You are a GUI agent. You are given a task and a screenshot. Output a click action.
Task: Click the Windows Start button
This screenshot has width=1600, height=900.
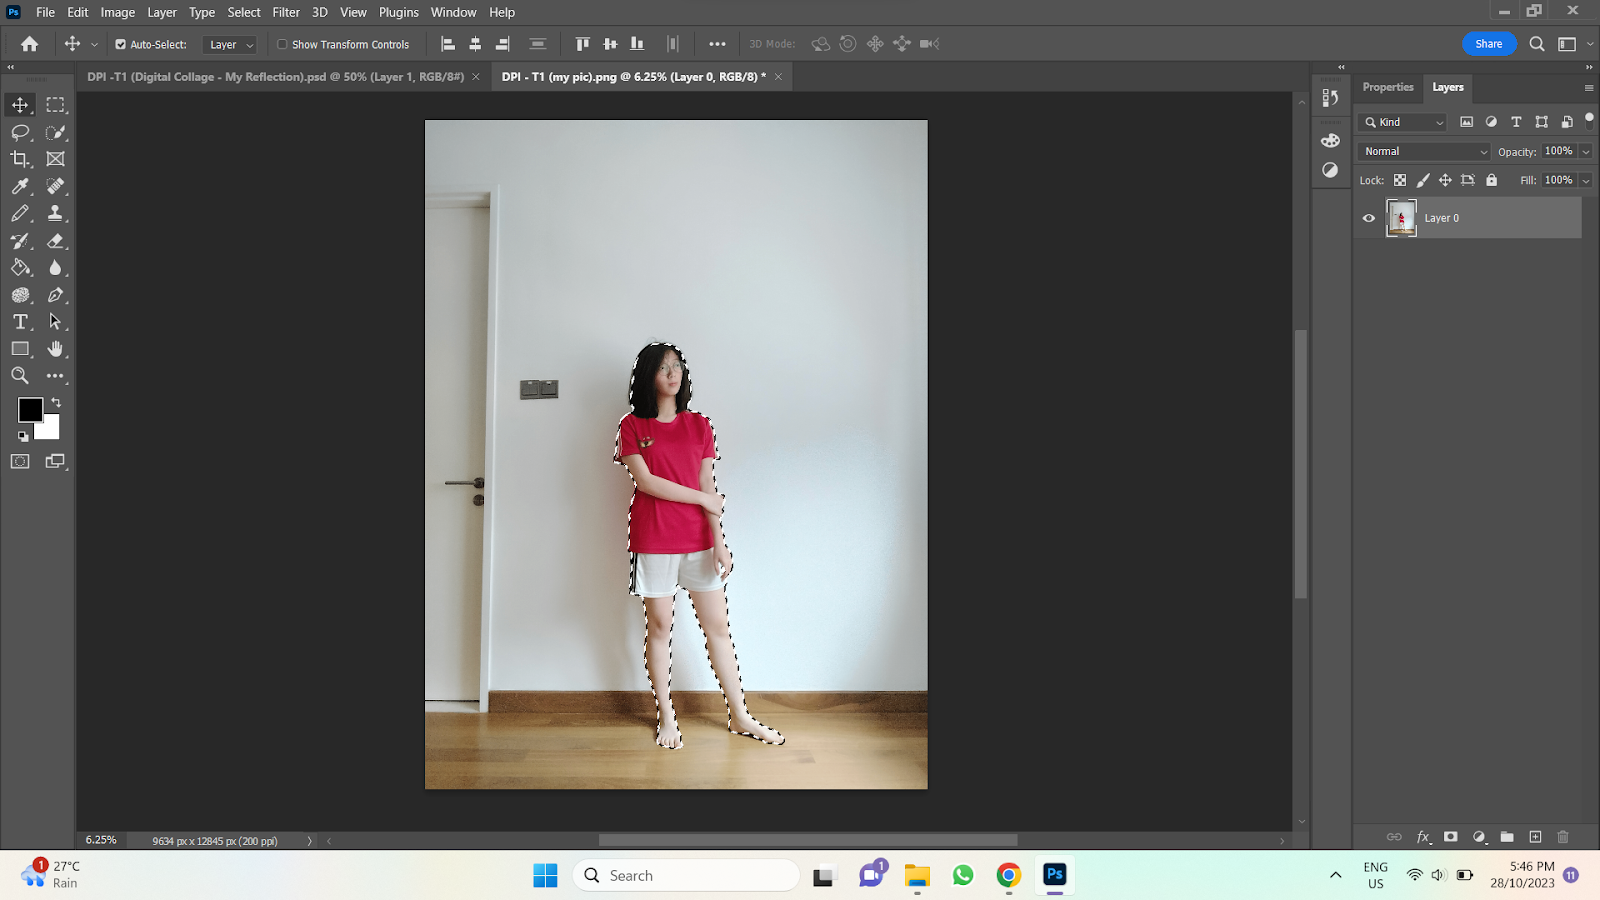pyautogui.click(x=545, y=875)
